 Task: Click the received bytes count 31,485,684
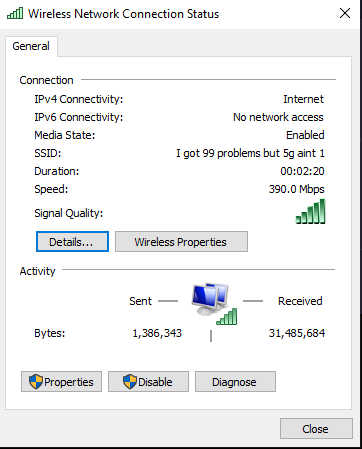pos(297,333)
